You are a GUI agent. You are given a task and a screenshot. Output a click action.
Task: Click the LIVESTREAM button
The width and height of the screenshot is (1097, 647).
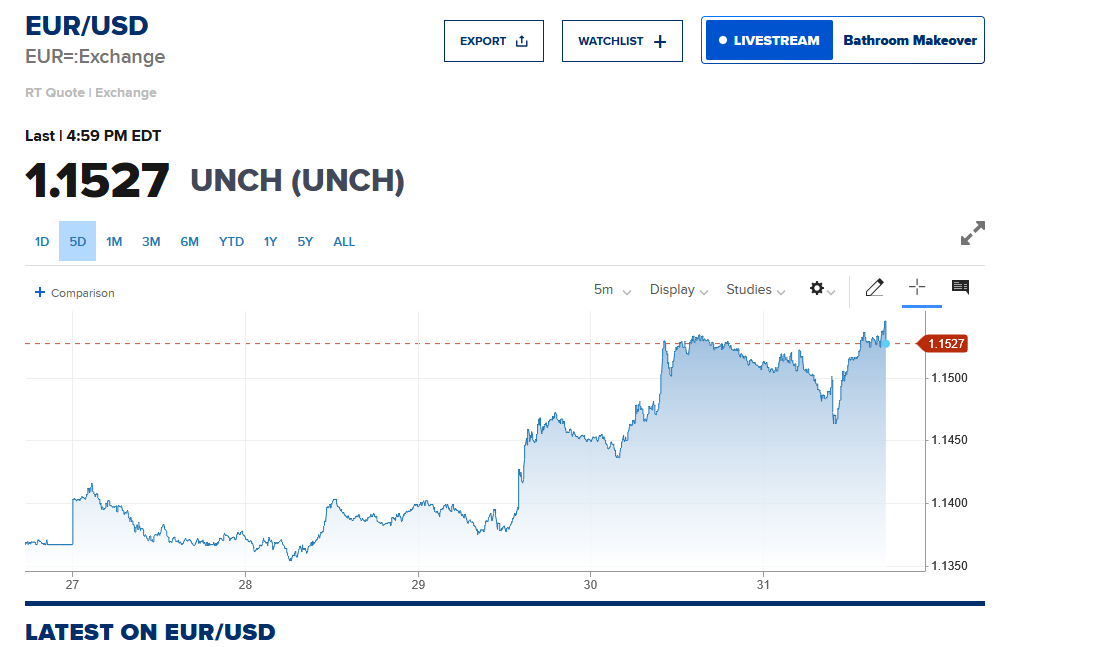[x=769, y=41]
